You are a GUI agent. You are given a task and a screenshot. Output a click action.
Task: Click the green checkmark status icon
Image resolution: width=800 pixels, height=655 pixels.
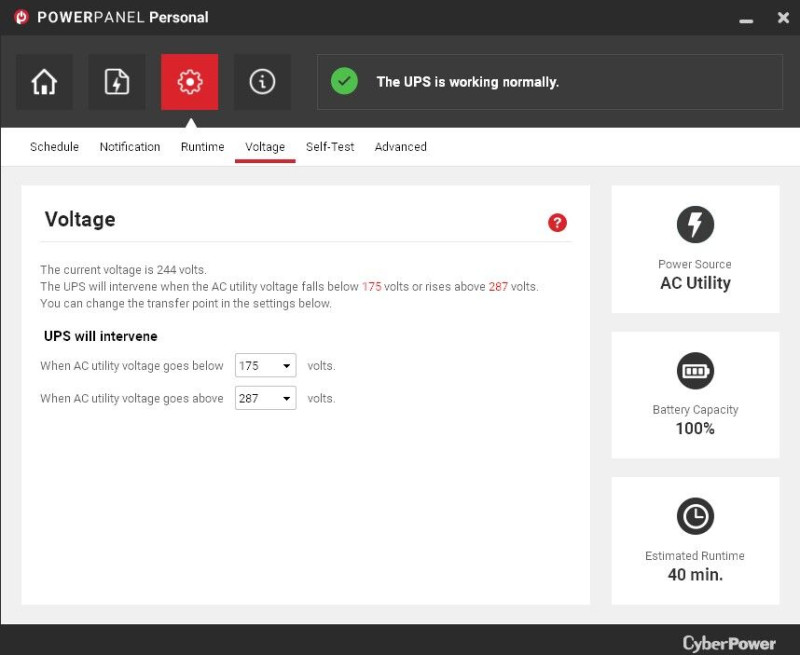[x=344, y=81]
